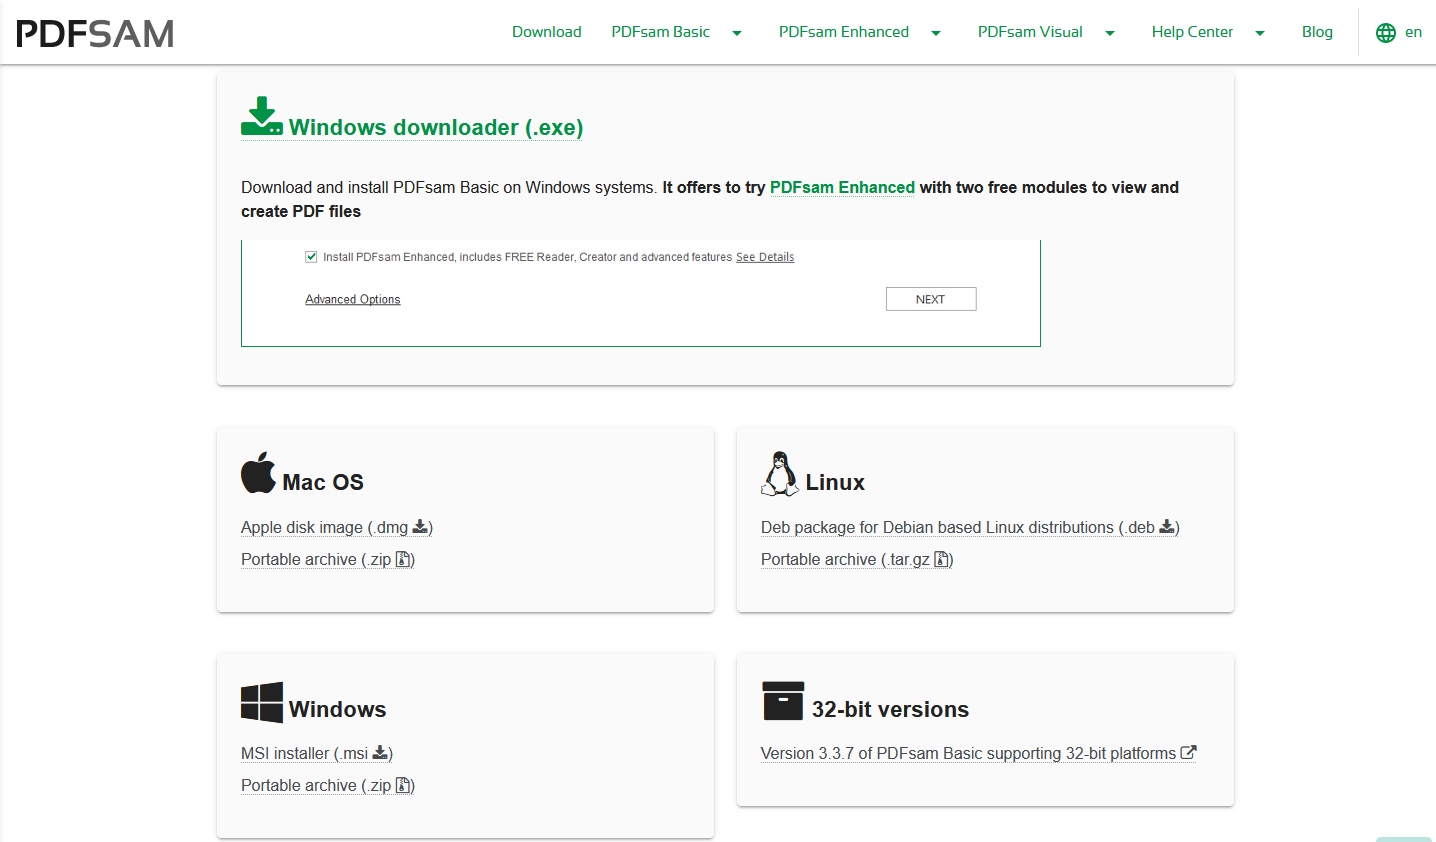Click the Linux penguin icon
This screenshot has height=842, width=1436.
tap(780, 473)
